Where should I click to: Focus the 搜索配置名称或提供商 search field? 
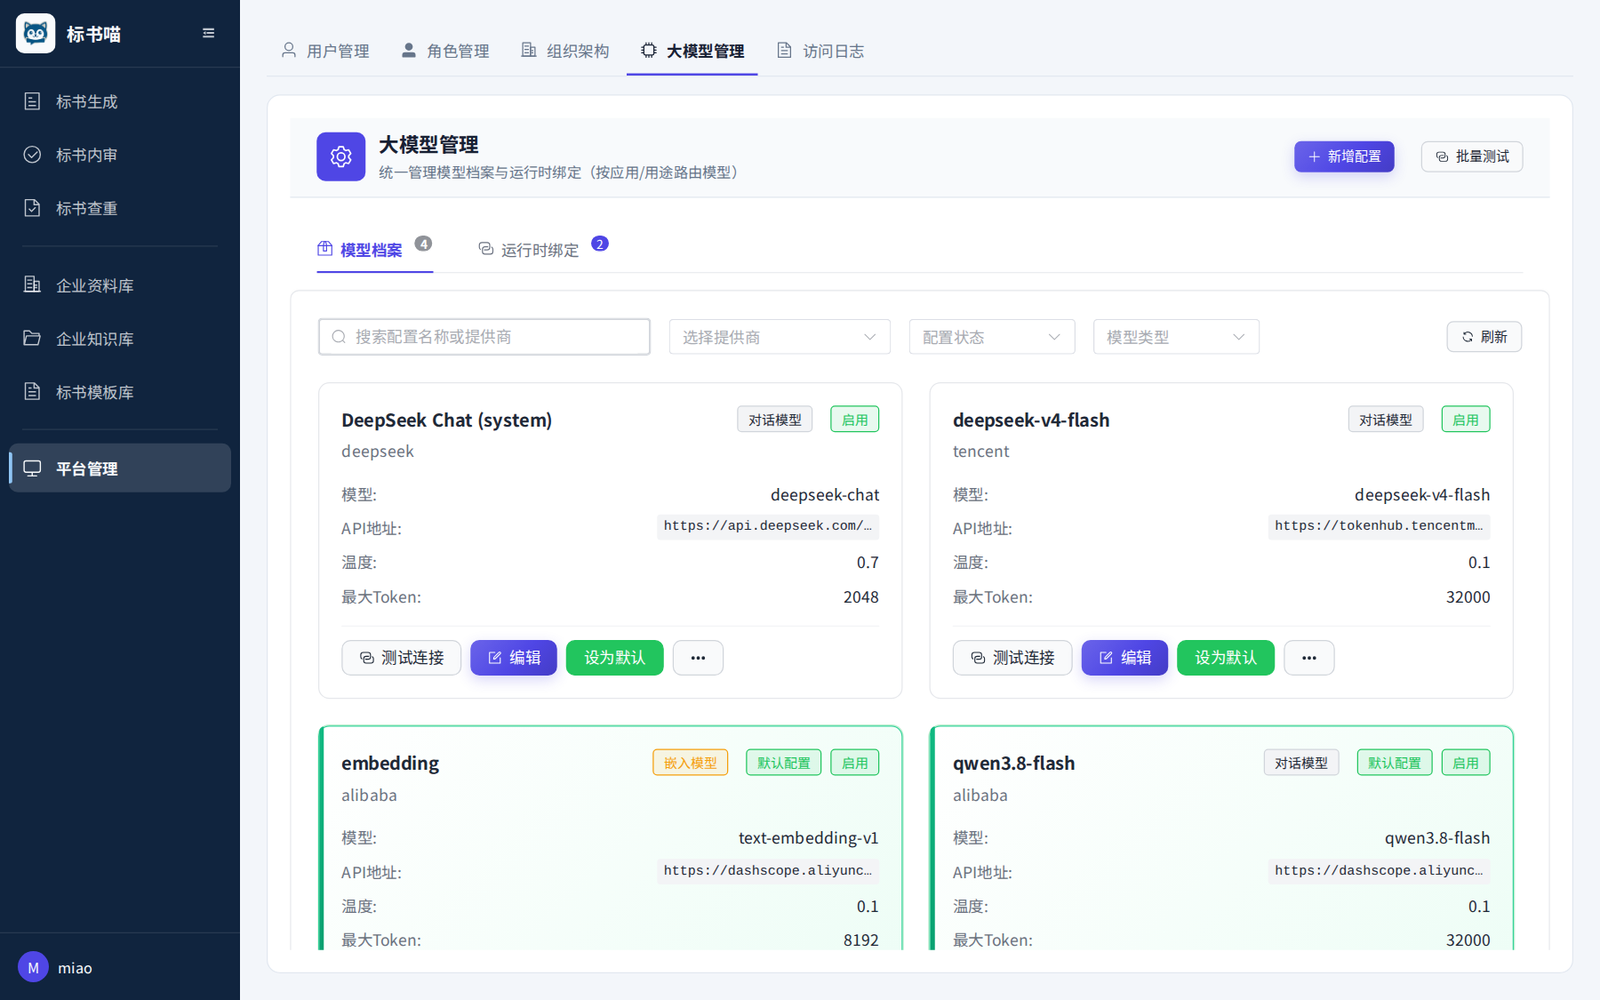click(484, 337)
